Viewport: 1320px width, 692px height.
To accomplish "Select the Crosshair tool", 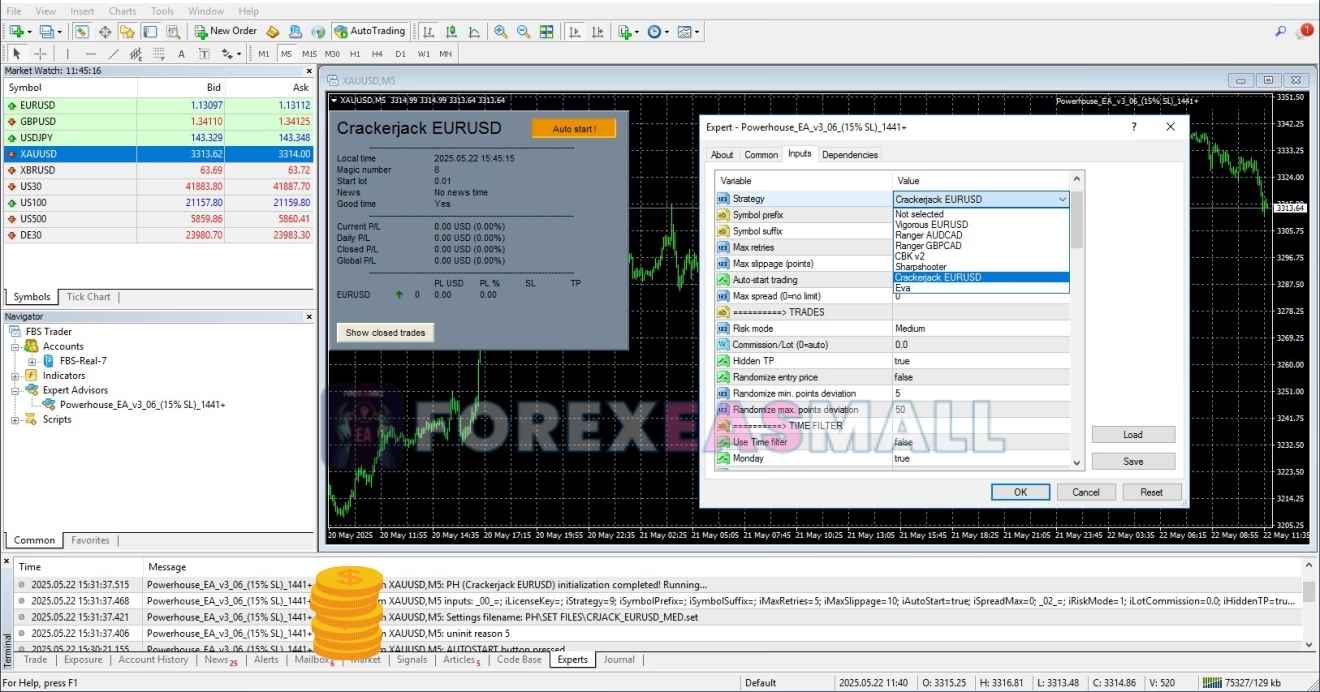I will pos(40,53).
